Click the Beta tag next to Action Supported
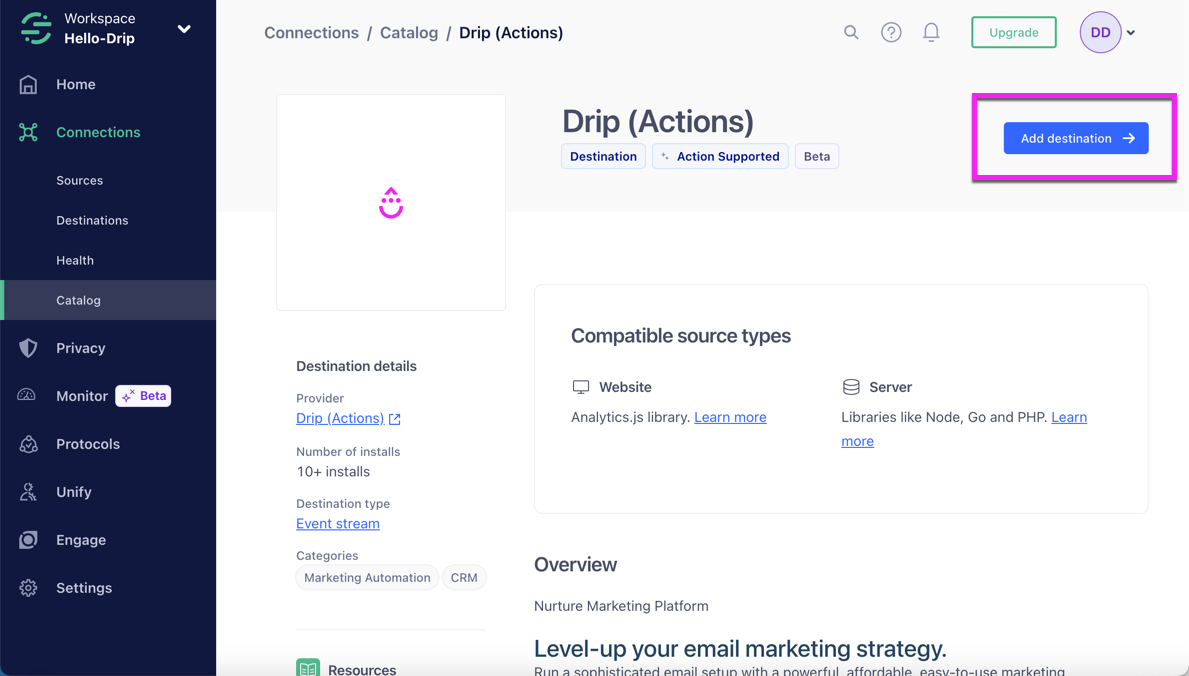Viewport: 1189px width, 676px height. 817,156
